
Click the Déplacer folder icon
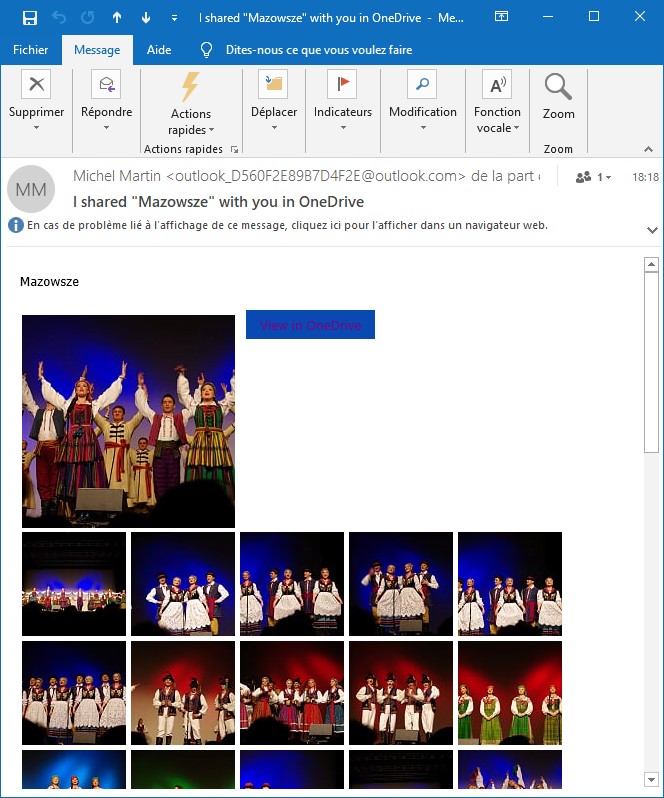pos(273,85)
